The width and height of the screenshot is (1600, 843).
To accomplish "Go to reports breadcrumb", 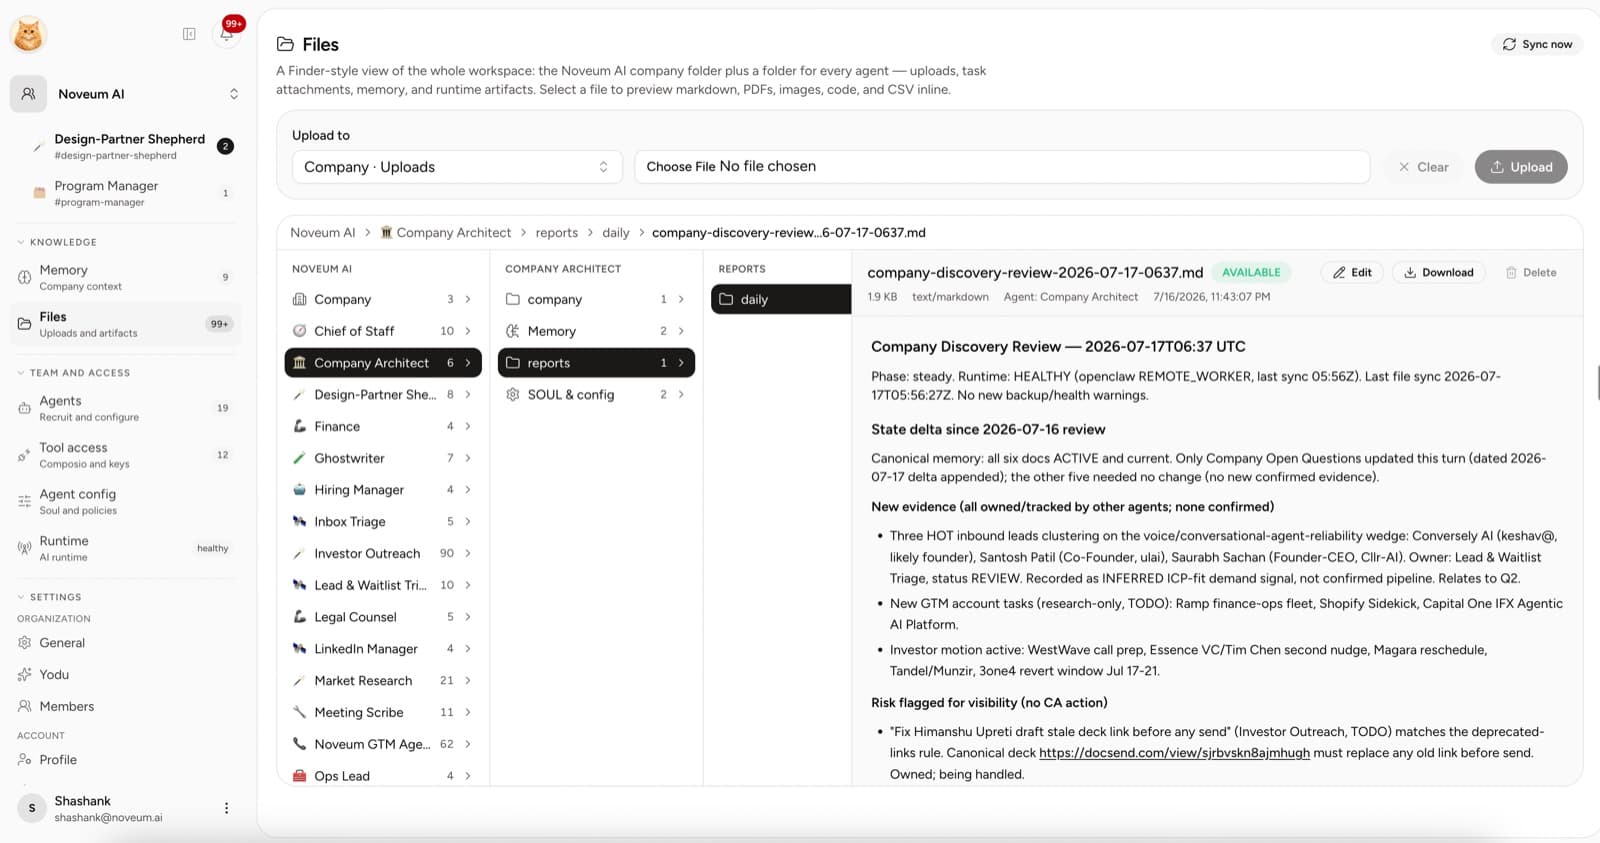I will pos(556,233).
